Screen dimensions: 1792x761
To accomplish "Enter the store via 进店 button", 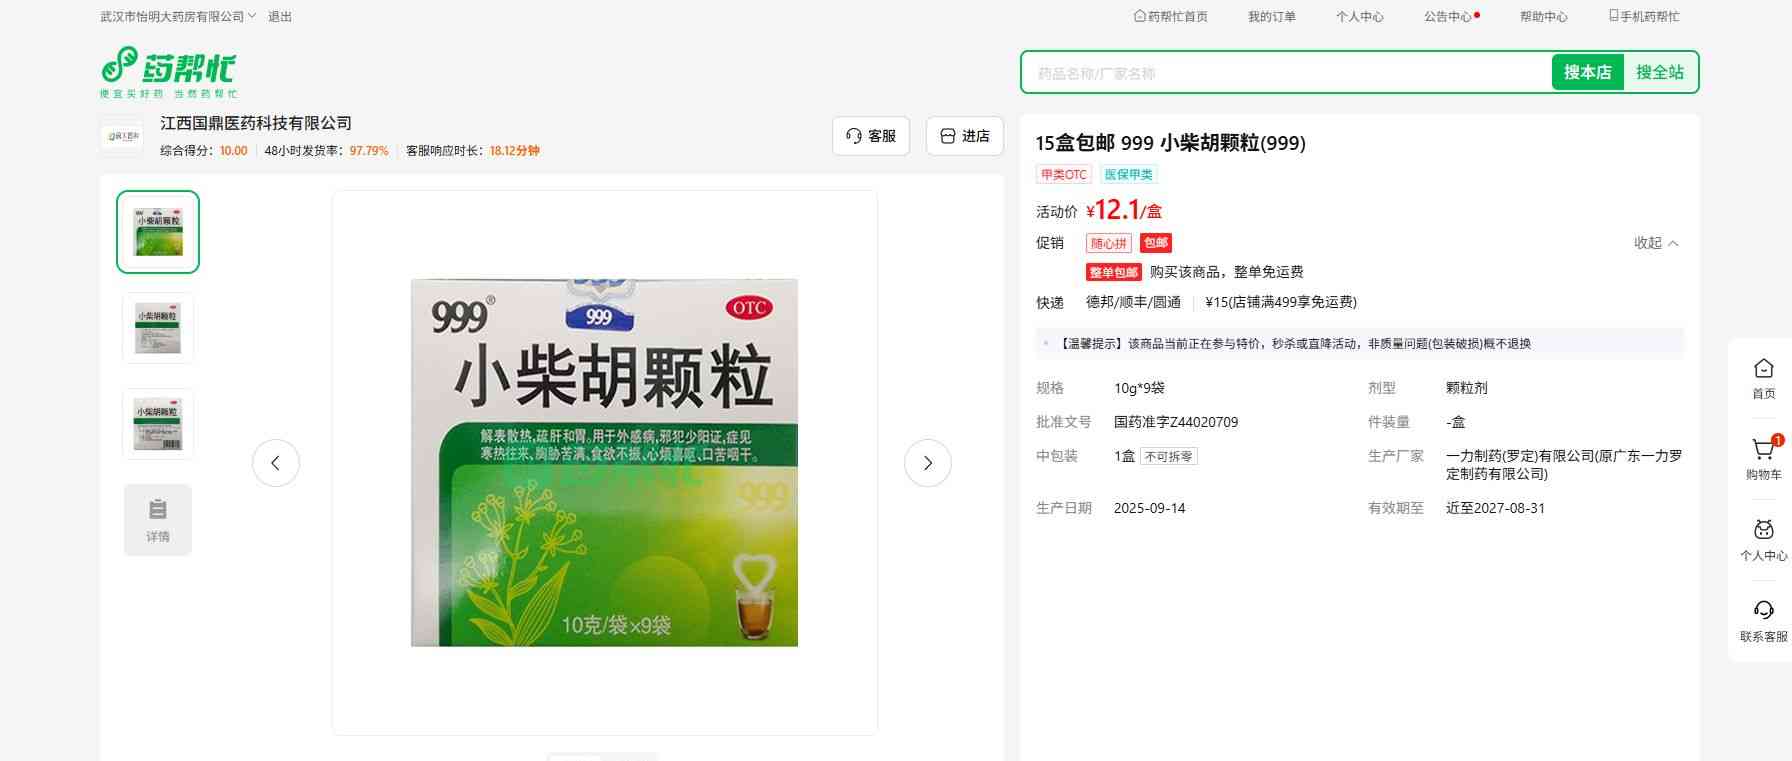I will [964, 136].
